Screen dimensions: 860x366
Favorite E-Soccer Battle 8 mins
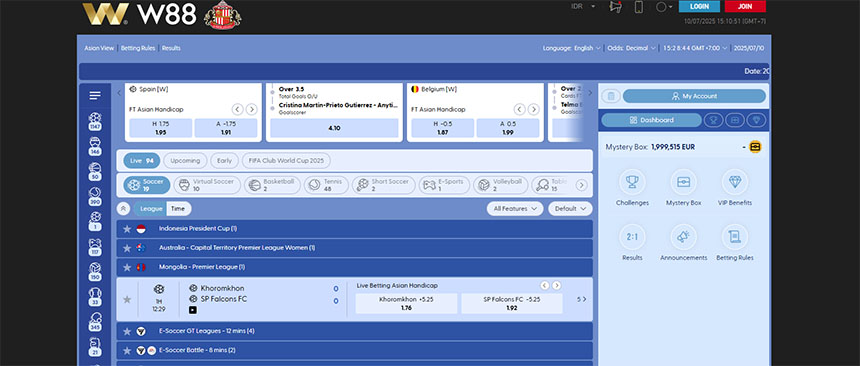[x=127, y=350]
